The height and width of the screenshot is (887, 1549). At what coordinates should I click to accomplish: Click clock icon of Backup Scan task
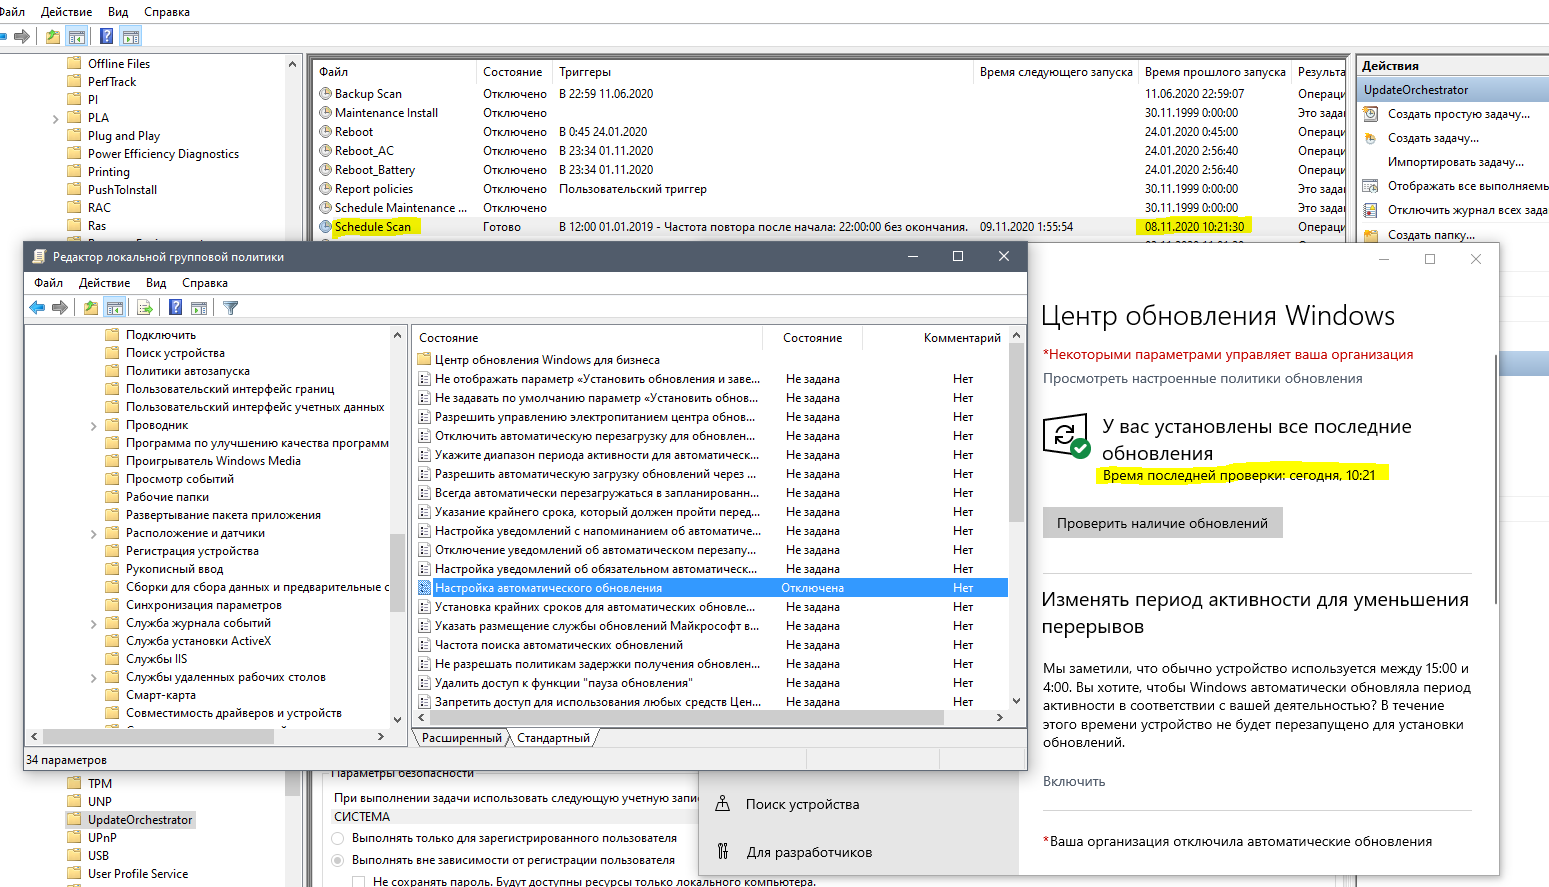325,94
